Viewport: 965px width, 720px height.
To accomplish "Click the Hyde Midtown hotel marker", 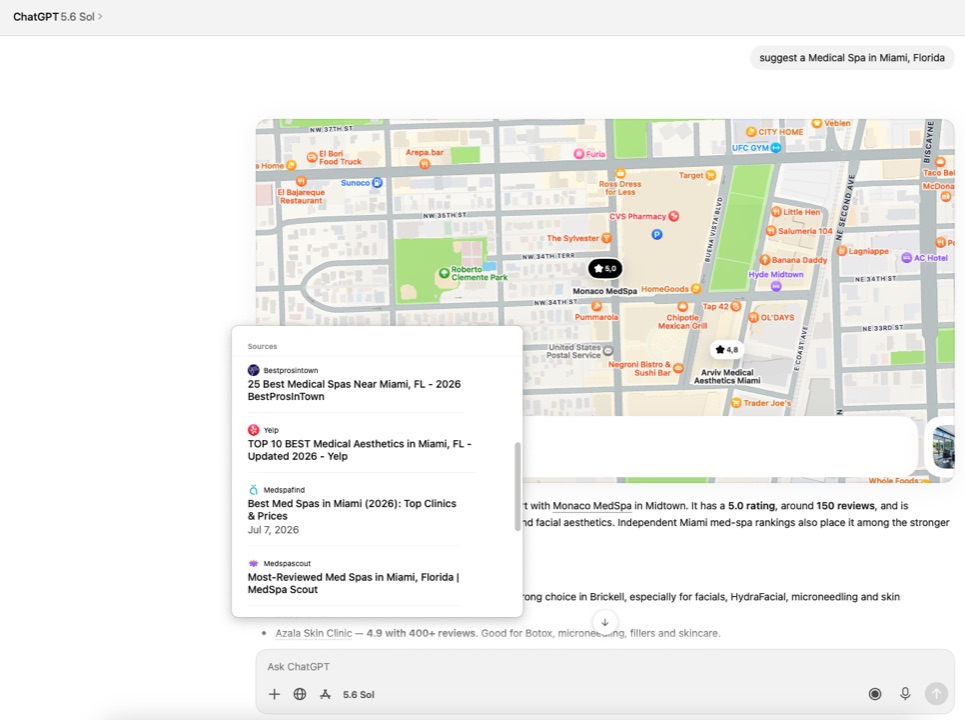I will (x=775, y=286).
